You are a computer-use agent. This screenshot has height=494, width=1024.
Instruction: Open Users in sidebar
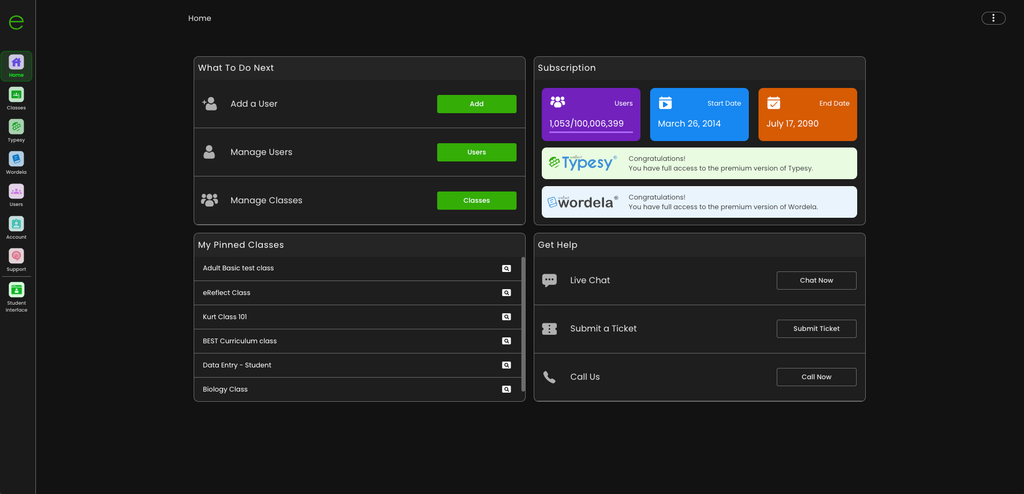(x=16, y=195)
